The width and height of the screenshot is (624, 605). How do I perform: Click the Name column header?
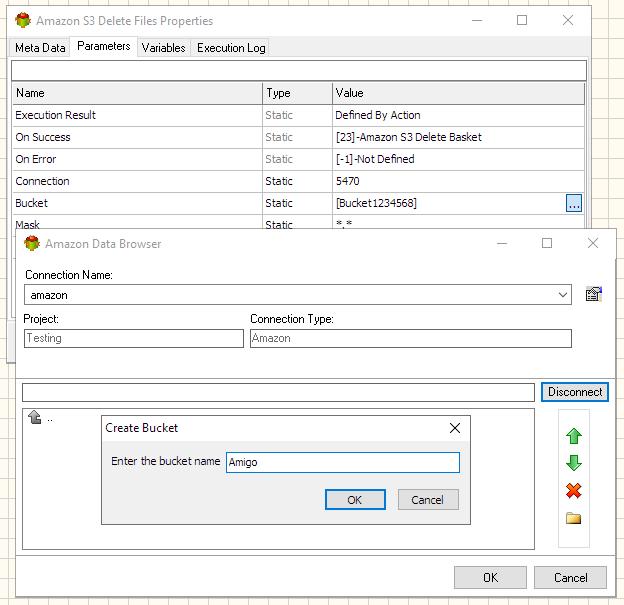click(137, 93)
